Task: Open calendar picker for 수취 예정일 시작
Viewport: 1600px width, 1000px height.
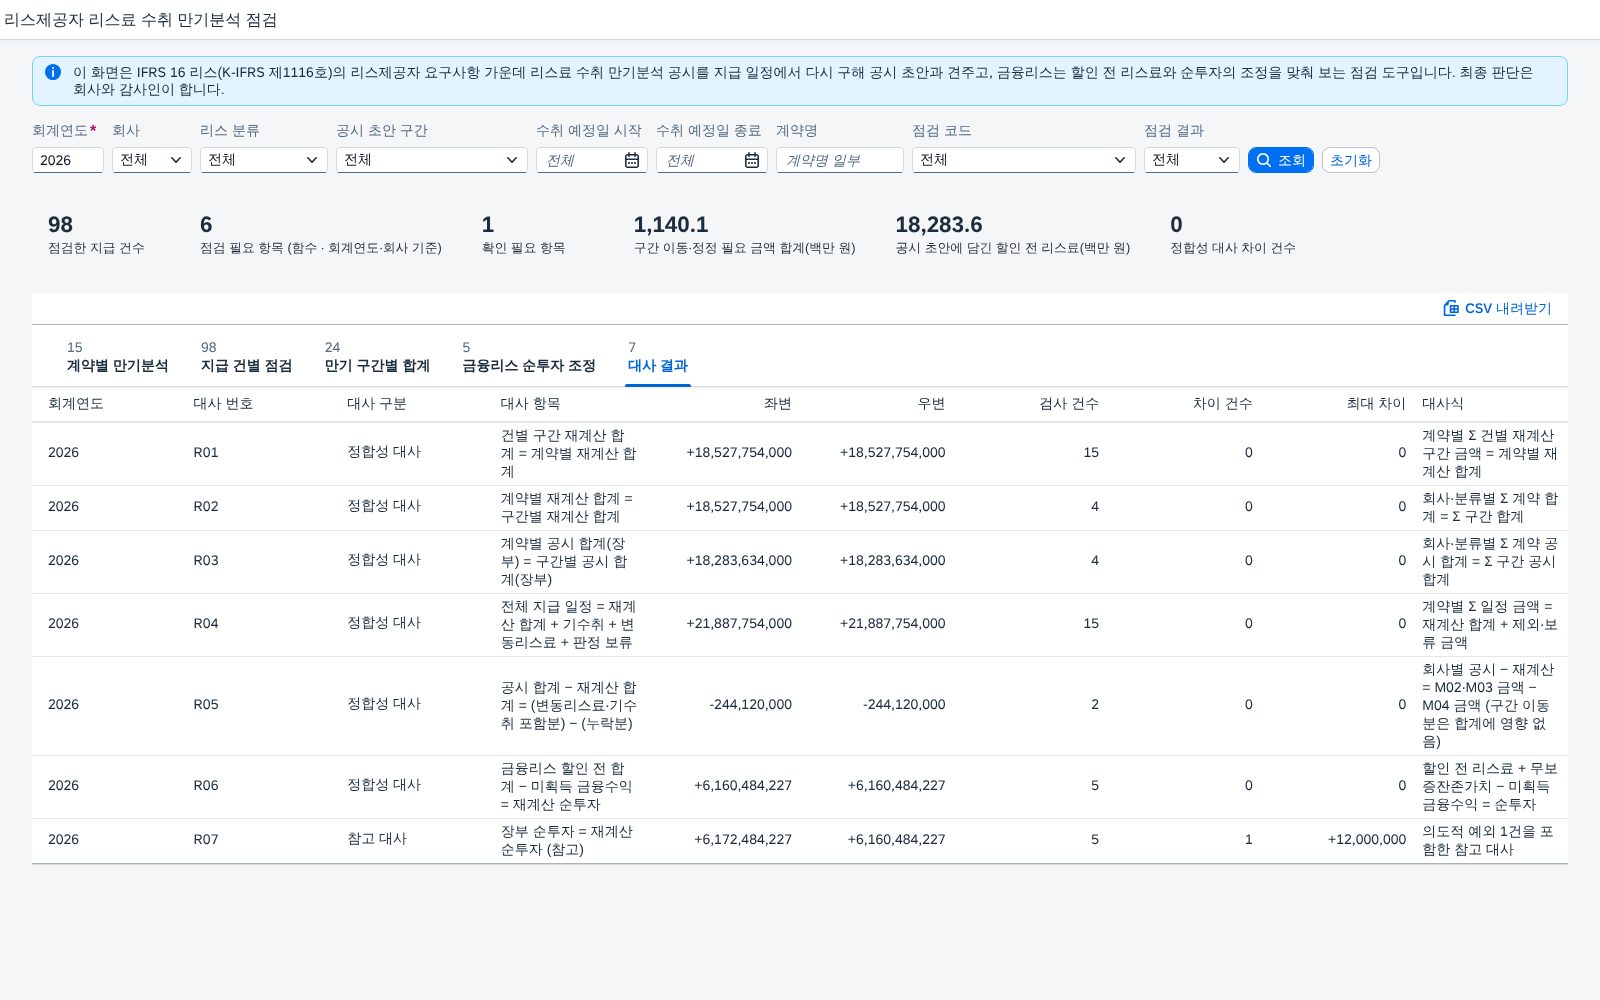Action: [x=632, y=160]
